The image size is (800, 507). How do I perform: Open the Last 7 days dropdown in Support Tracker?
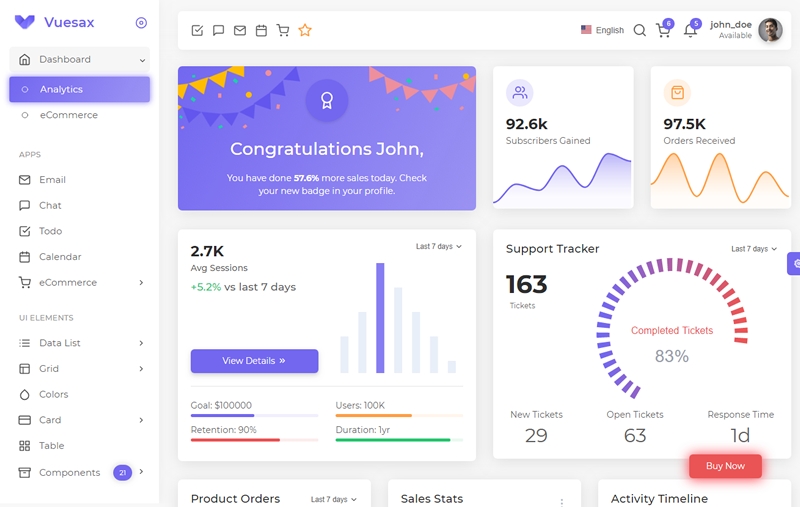tap(754, 249)
